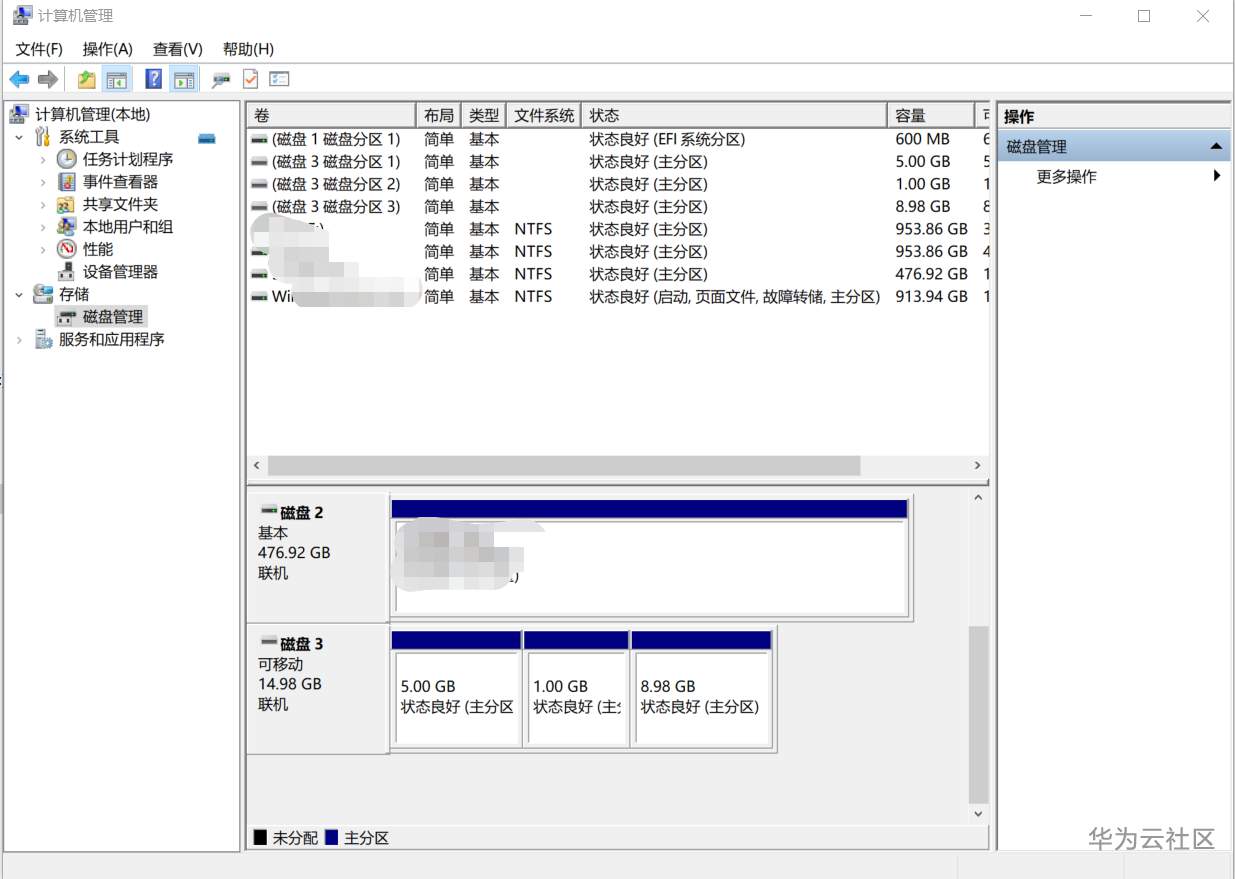Click the disk connect/rescan toolbar icon
Screen dimensions: 1235x879
(220, 79)
